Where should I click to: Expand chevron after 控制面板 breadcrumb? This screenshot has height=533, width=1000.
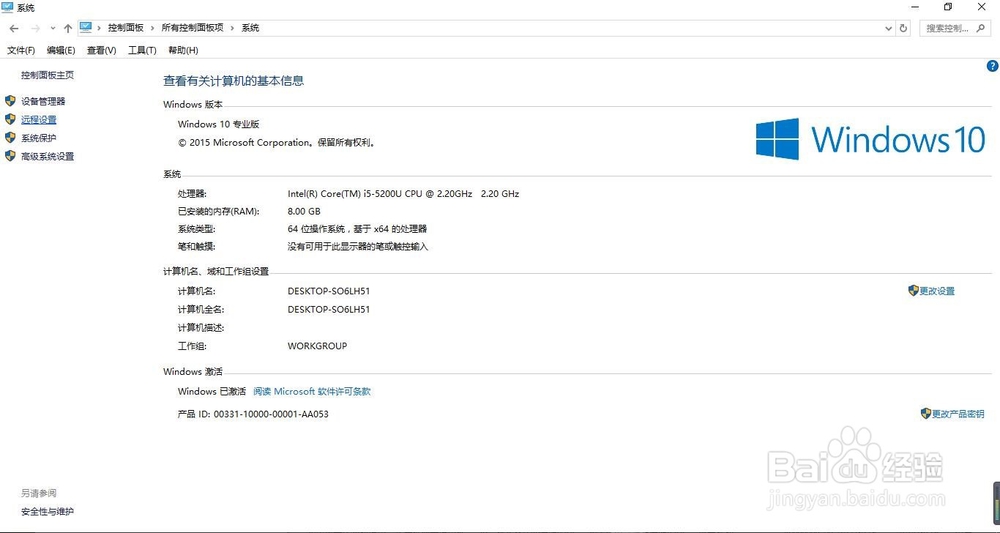tap(153, 28)
